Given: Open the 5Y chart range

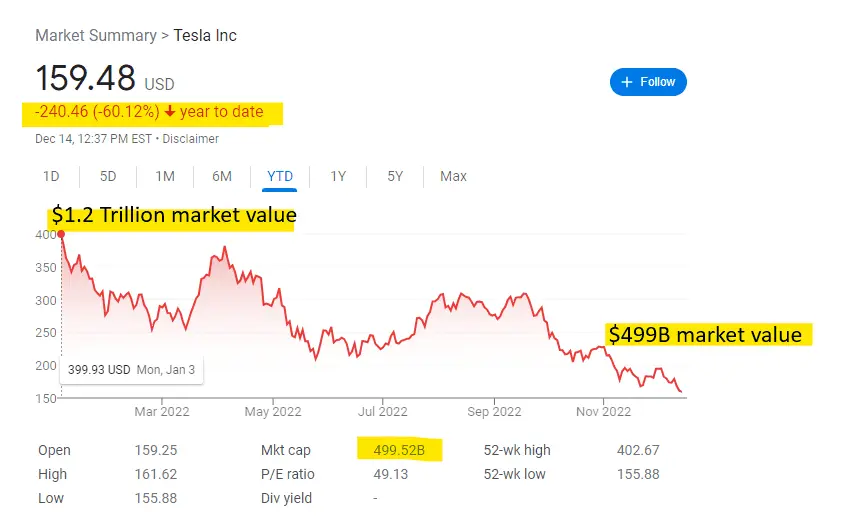Looking at the screenshot, I should (396, 176).
